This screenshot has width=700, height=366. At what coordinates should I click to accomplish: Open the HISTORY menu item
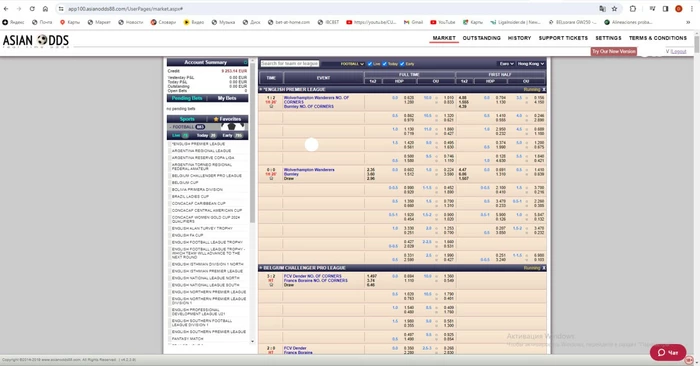pos(520,38)
